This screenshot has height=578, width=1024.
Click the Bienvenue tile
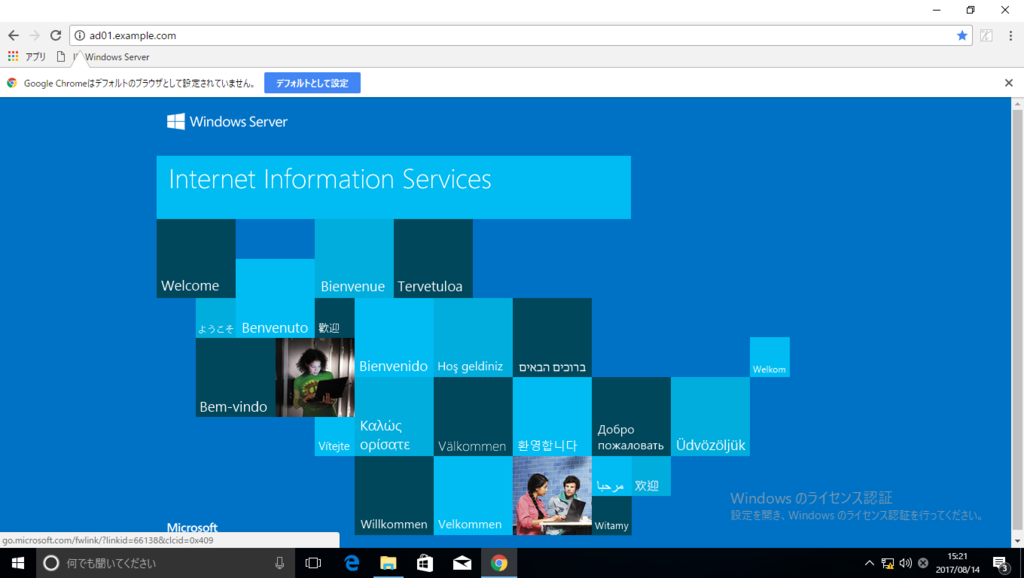click(354, 259)
